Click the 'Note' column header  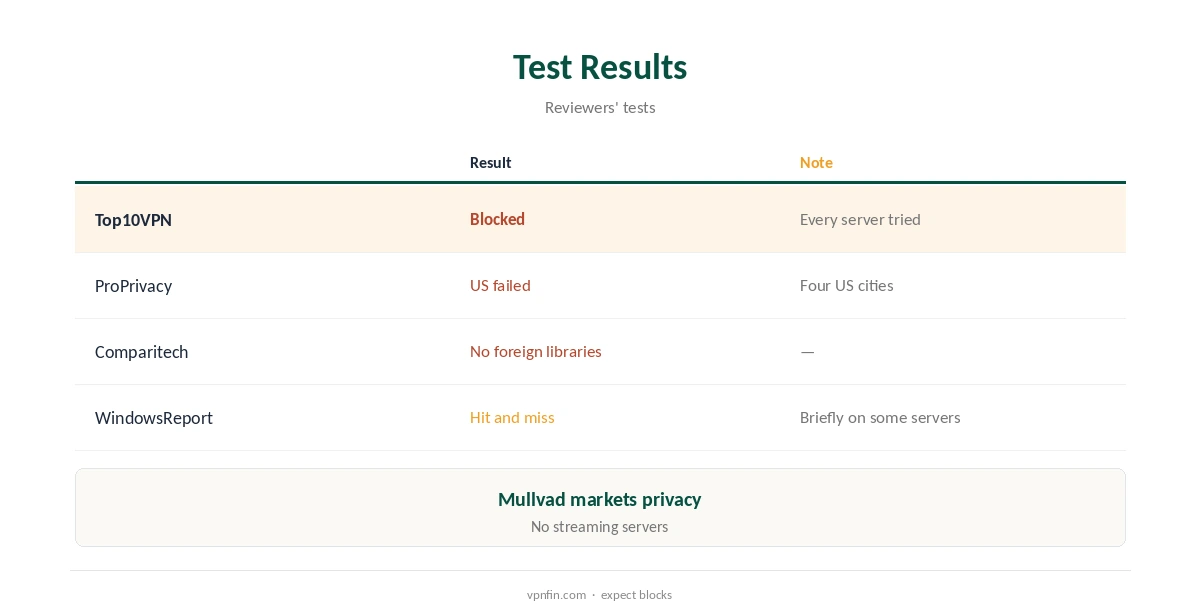pos(816,162)
